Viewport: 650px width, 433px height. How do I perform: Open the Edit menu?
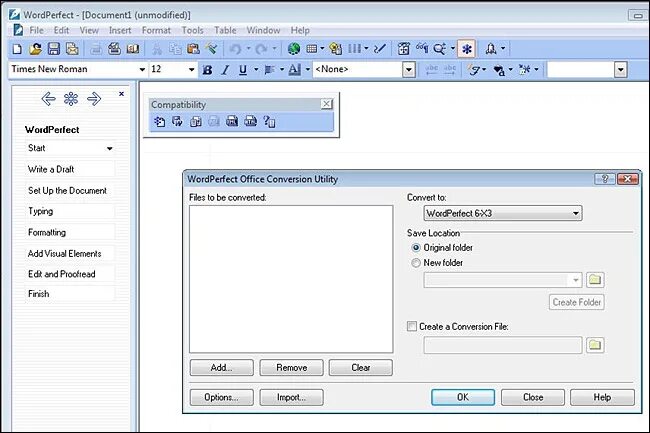point(61,30)
